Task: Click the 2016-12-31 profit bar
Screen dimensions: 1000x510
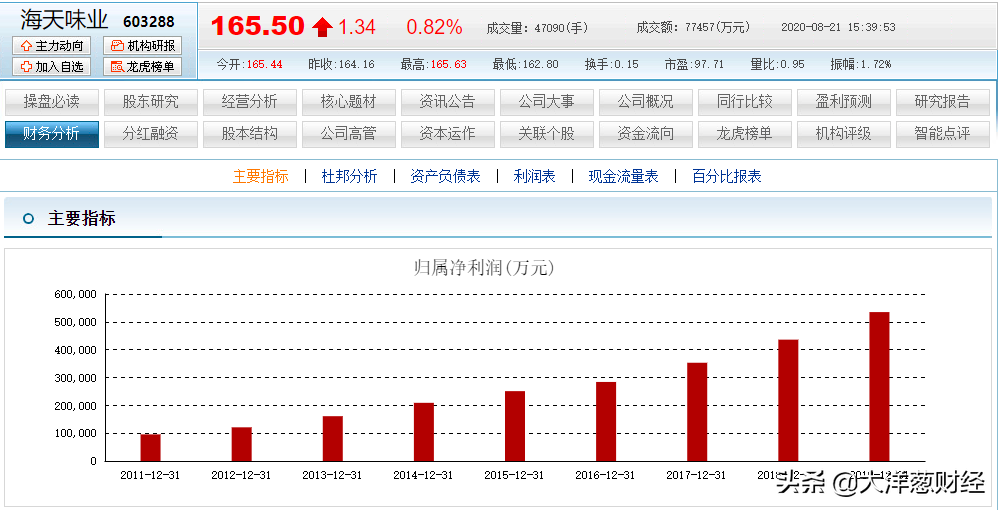Action: [x=606, y=421]
